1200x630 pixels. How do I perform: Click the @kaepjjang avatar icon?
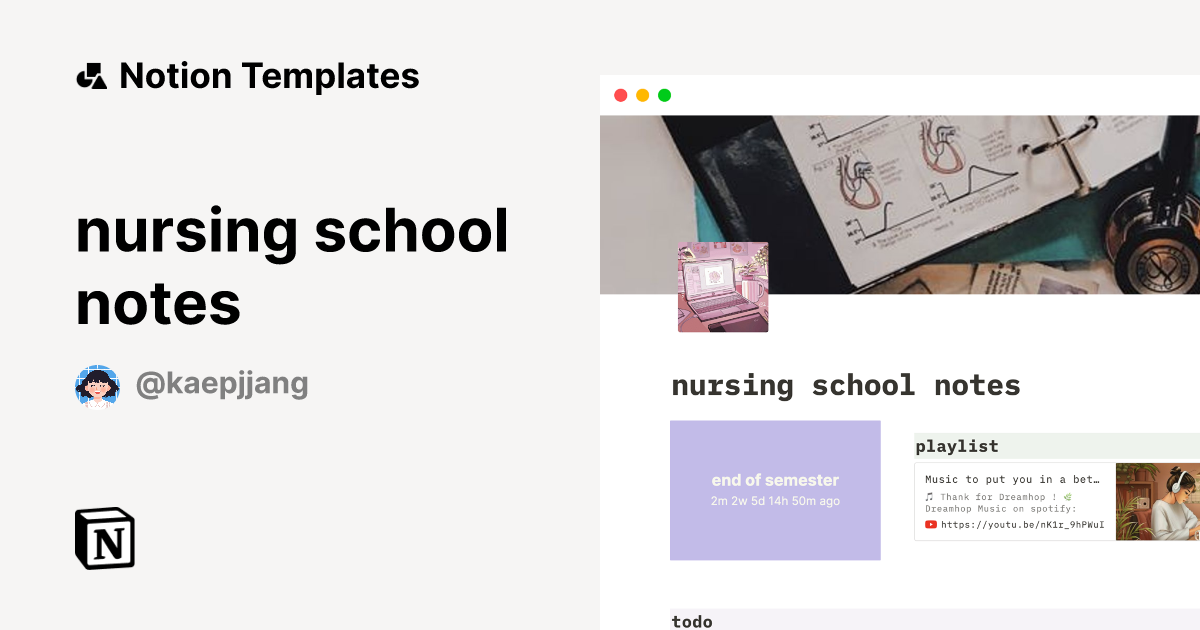click(97, 383)
